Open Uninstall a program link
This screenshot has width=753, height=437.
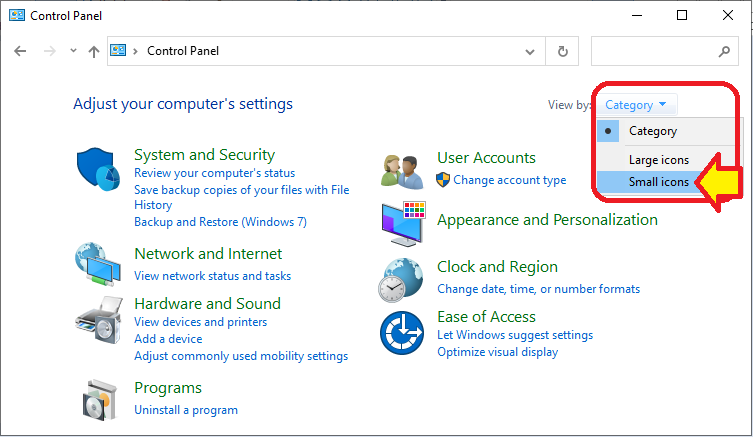pyautogui.click(x=186, y=410)
